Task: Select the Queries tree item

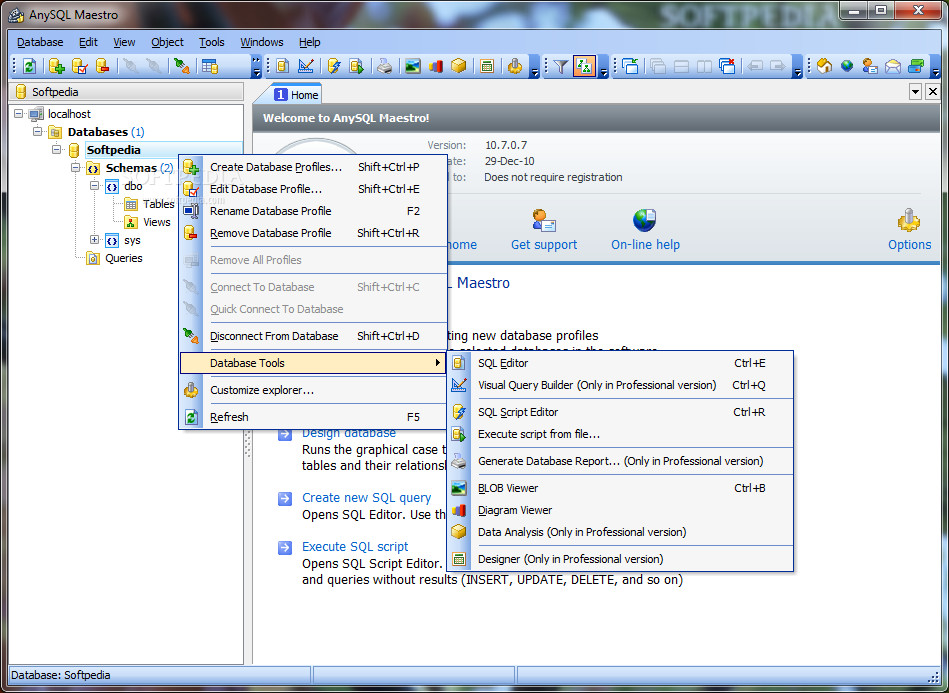Action: tap(123, 258)
